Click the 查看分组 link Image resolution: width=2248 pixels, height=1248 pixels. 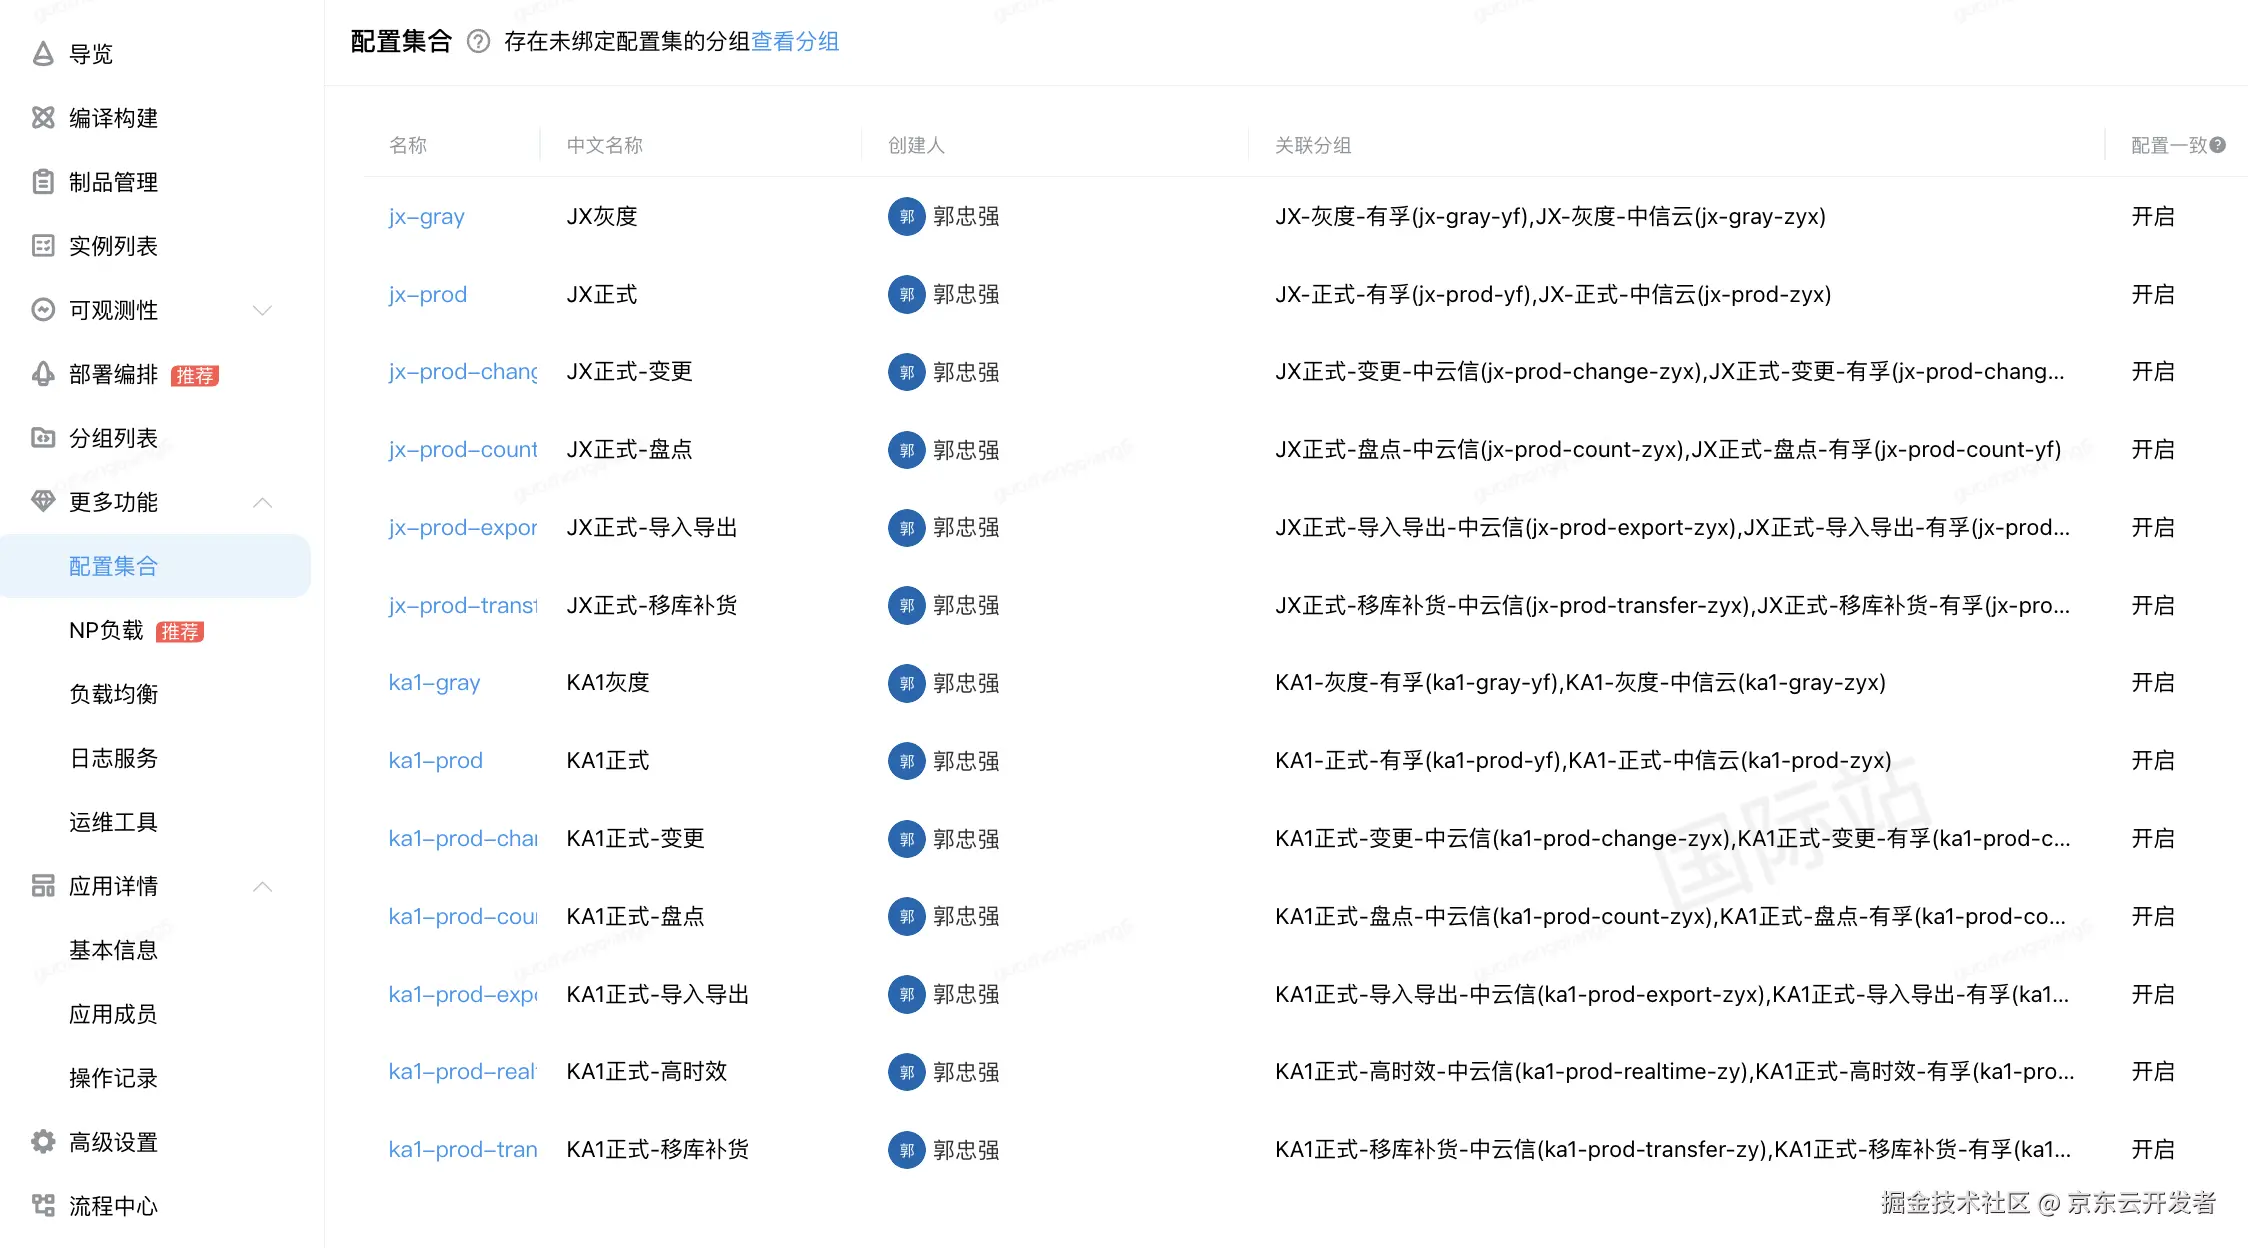[x=795, y=41]
